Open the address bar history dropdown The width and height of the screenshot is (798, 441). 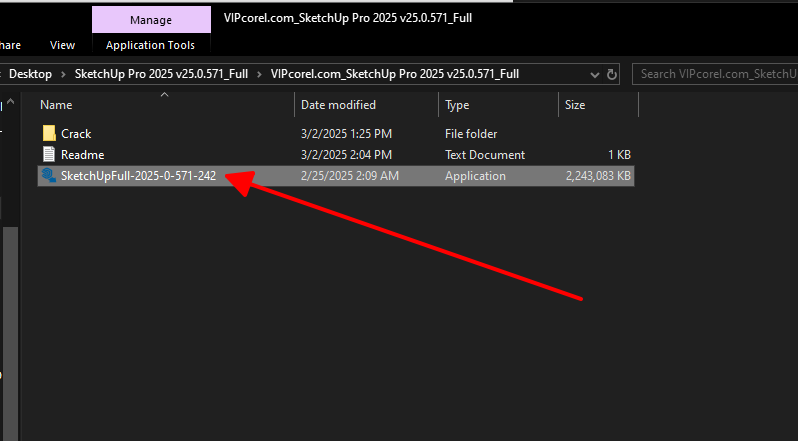pos(594,75)
